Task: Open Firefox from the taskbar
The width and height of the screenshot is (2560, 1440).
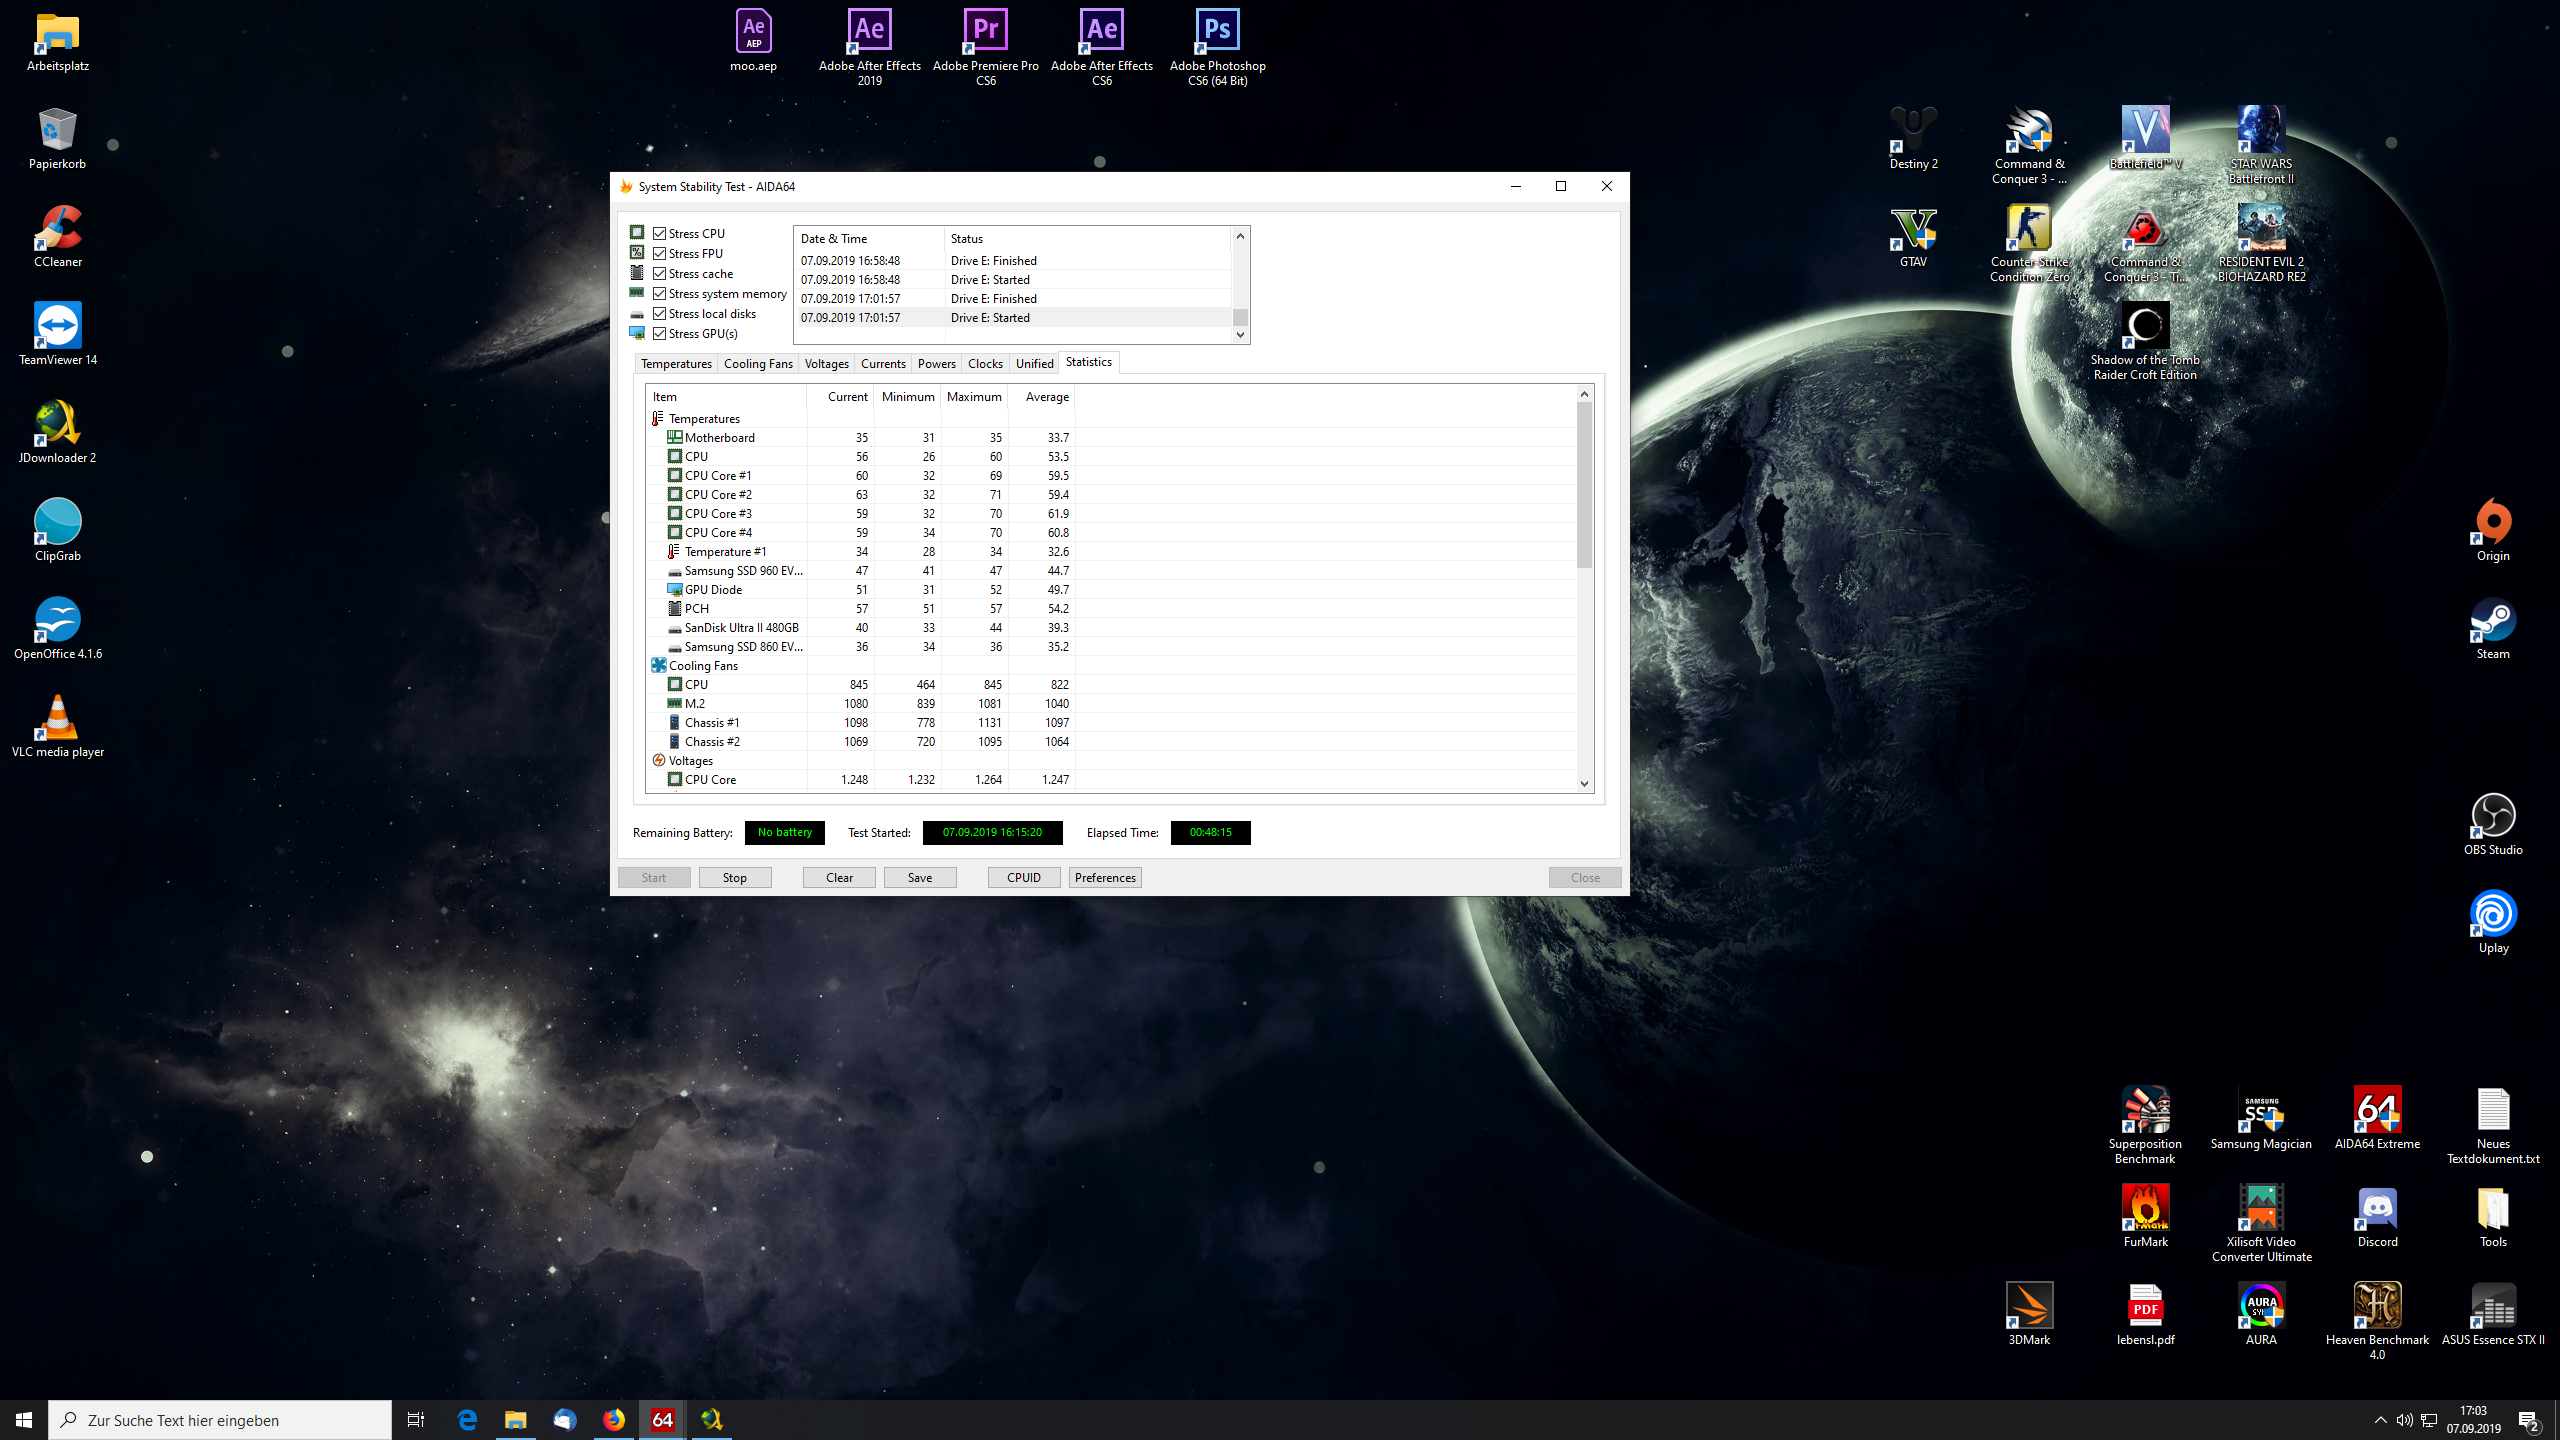Action: (614, 1420)
